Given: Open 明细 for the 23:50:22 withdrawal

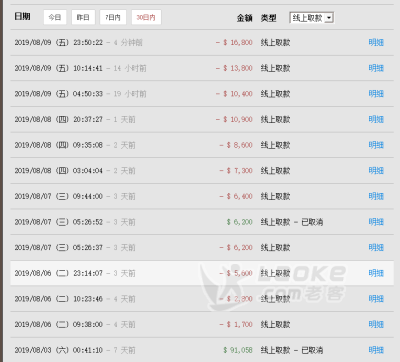Looking at the screenshot, I should click(x=376, y=43).
